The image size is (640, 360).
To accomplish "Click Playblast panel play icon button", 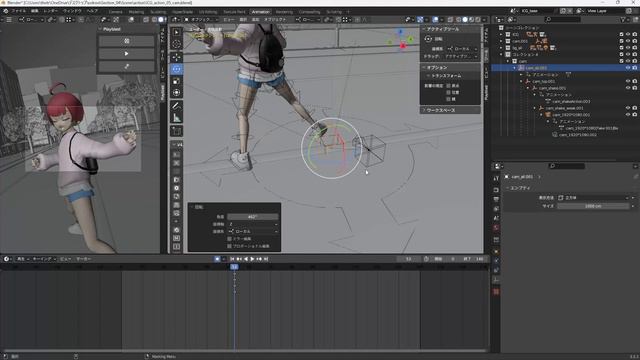I will click(127, 53).
